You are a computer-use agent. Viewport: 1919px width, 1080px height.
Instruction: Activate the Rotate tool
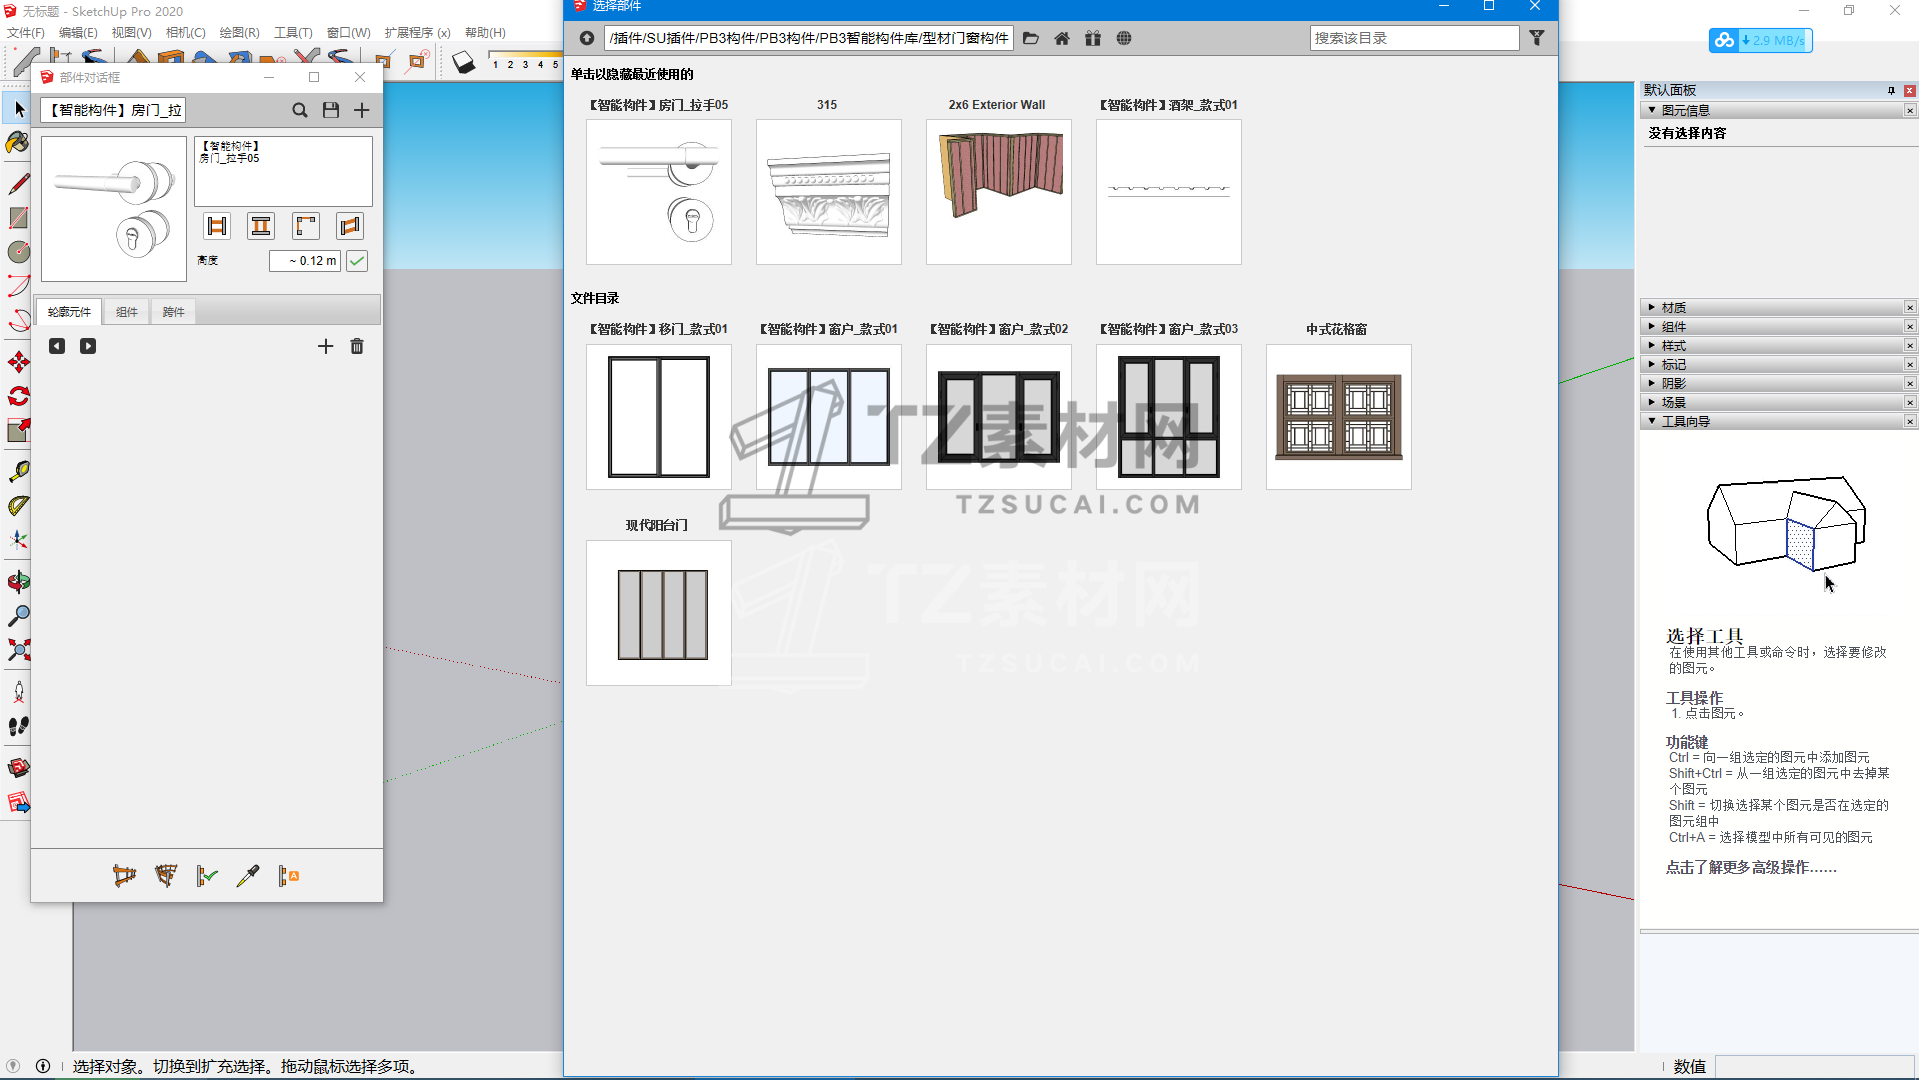18,396
